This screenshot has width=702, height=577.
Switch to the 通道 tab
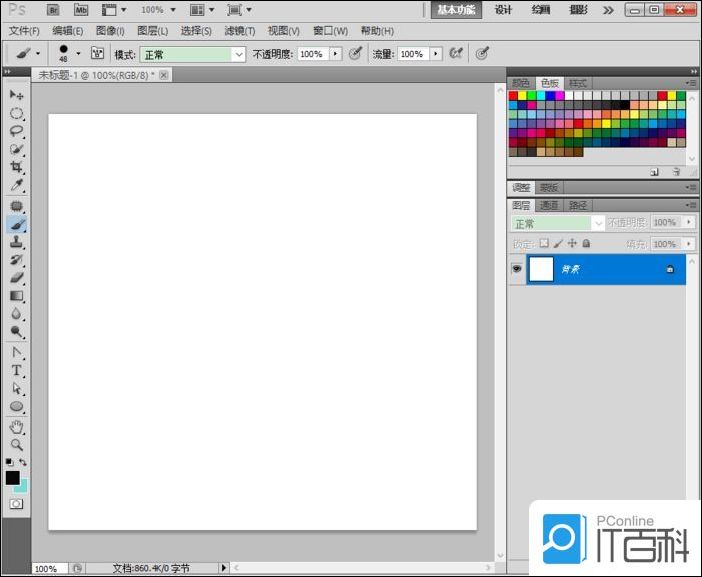548,205
